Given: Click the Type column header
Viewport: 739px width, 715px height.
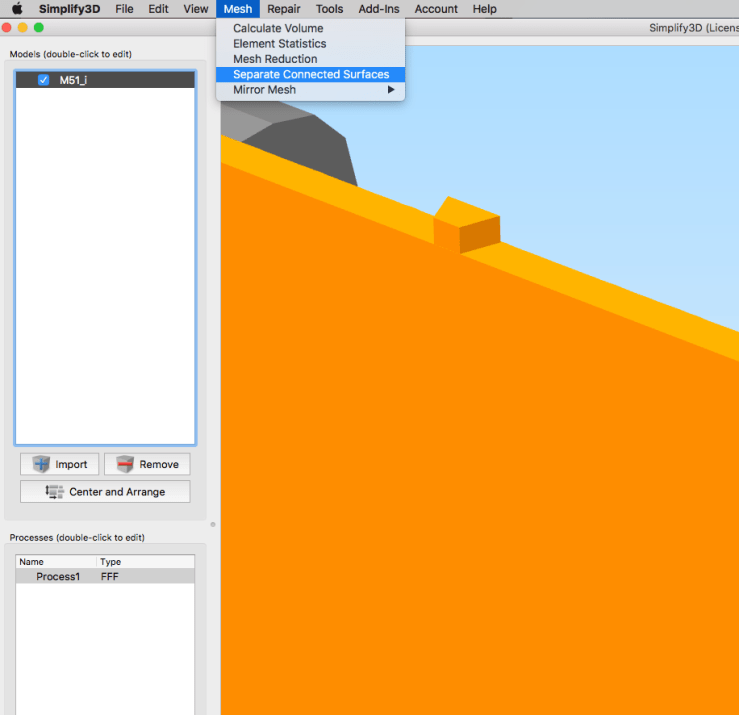Looking at the screenshot, I should tap(146, 562).
